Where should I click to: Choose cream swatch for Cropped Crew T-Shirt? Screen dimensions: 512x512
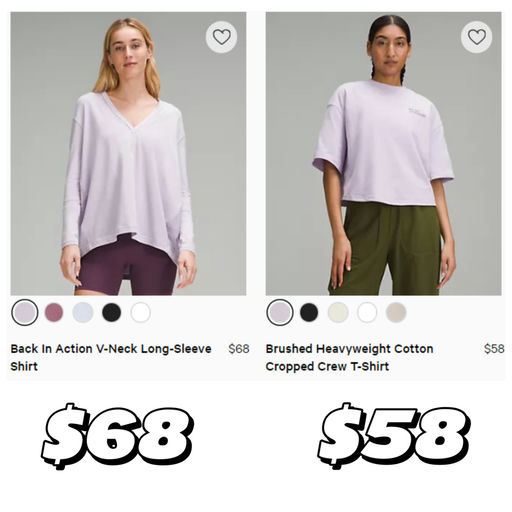[x=338, y=312]
